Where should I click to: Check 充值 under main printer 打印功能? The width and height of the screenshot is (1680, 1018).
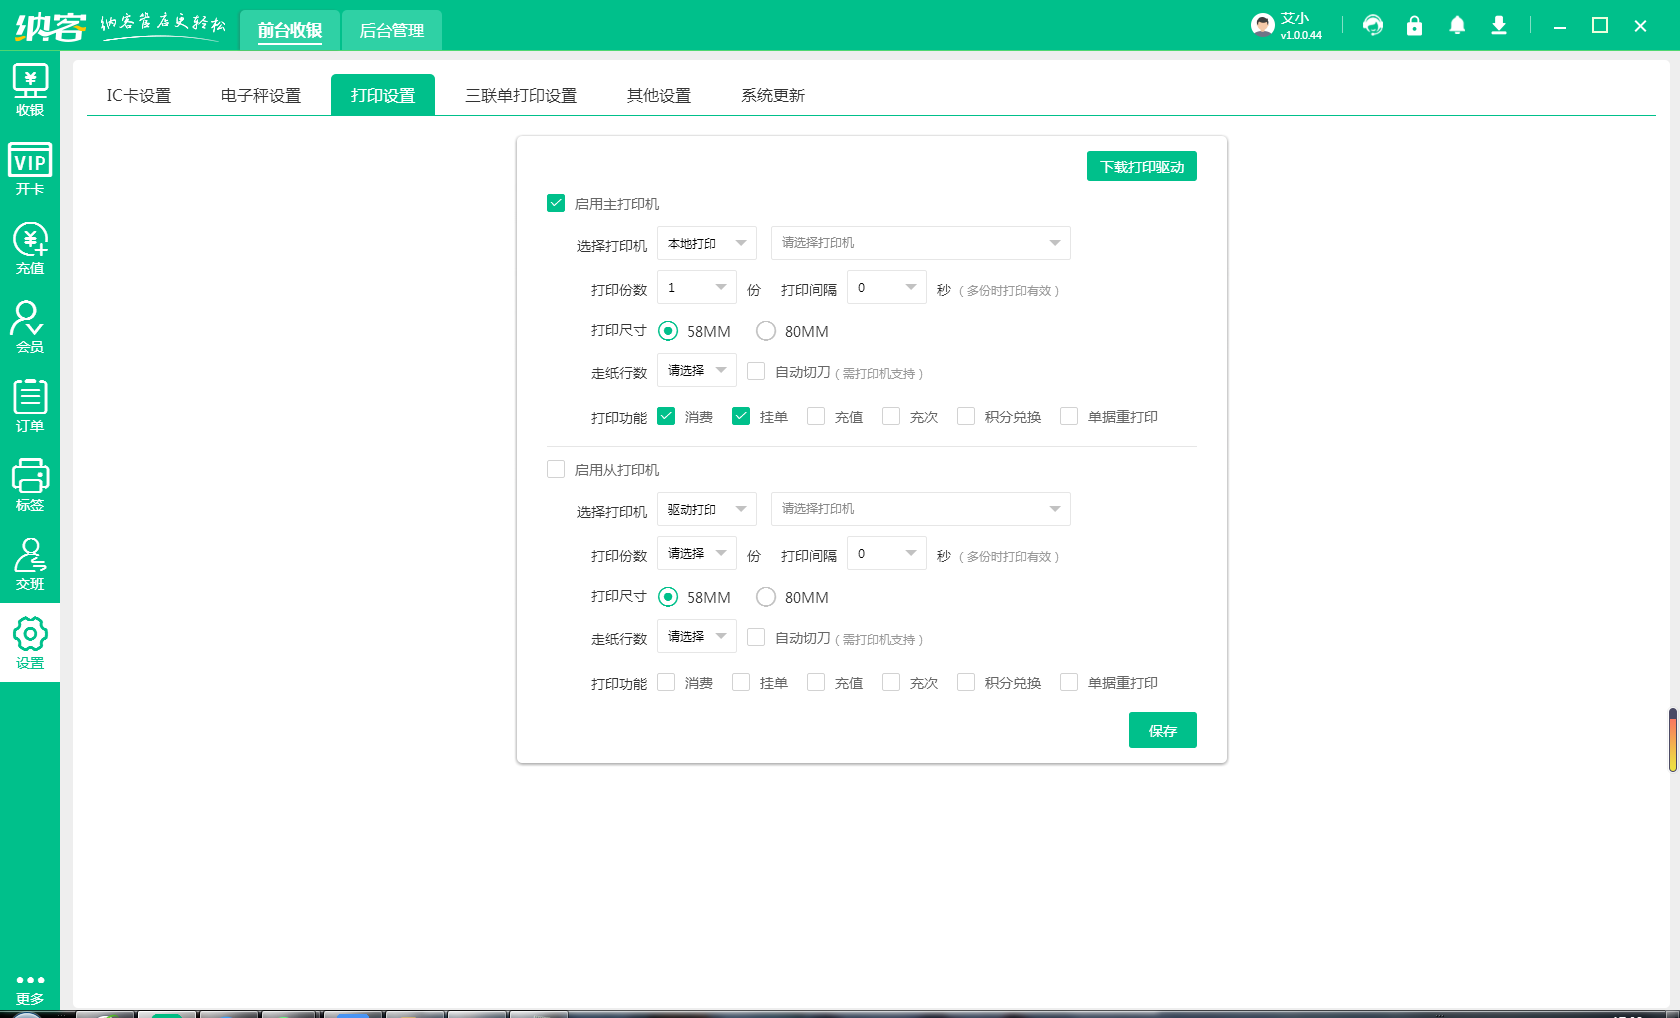pyautogui.click(x=816, y=416)
